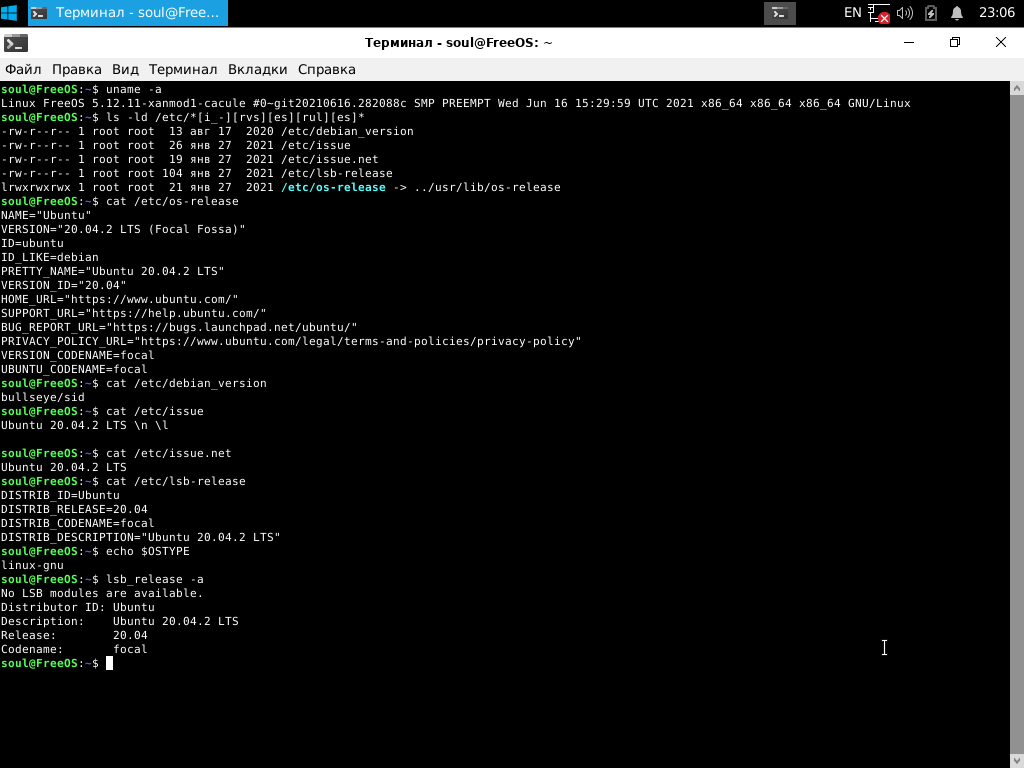Open the Файл menu
Image resolution: width=1024 pixels, height=768 pixels.
23,69
